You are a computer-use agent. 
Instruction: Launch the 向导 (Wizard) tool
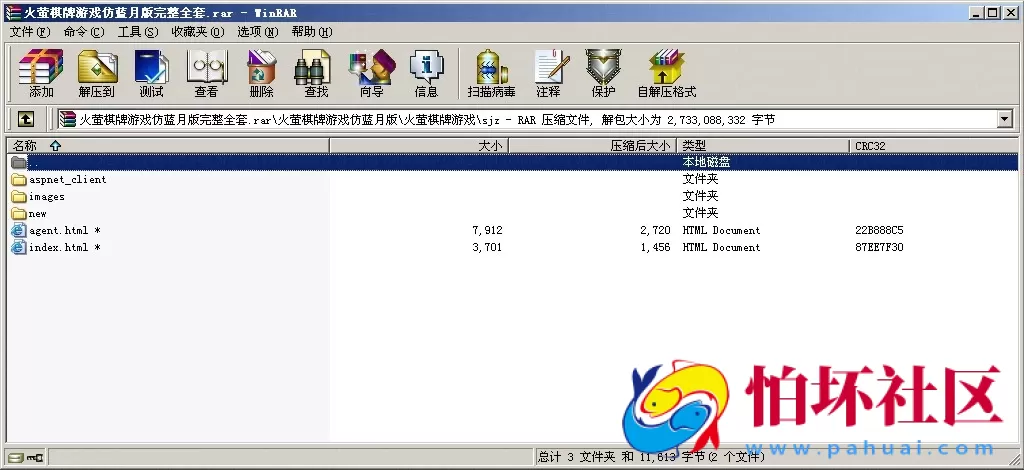click(372, 72)
